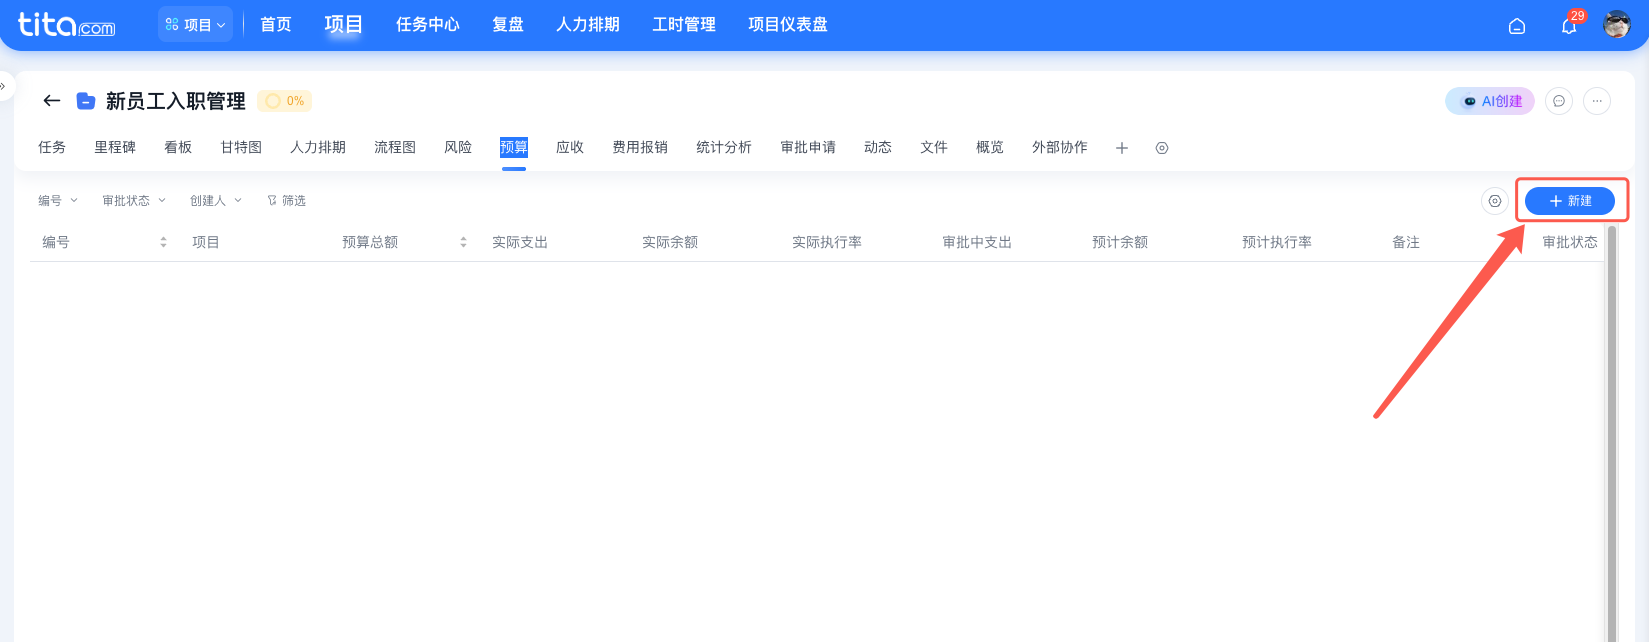Open tab settings gear after plus icon
The height and width of the screenshot is (642, 1649).
pos(1162,148)
